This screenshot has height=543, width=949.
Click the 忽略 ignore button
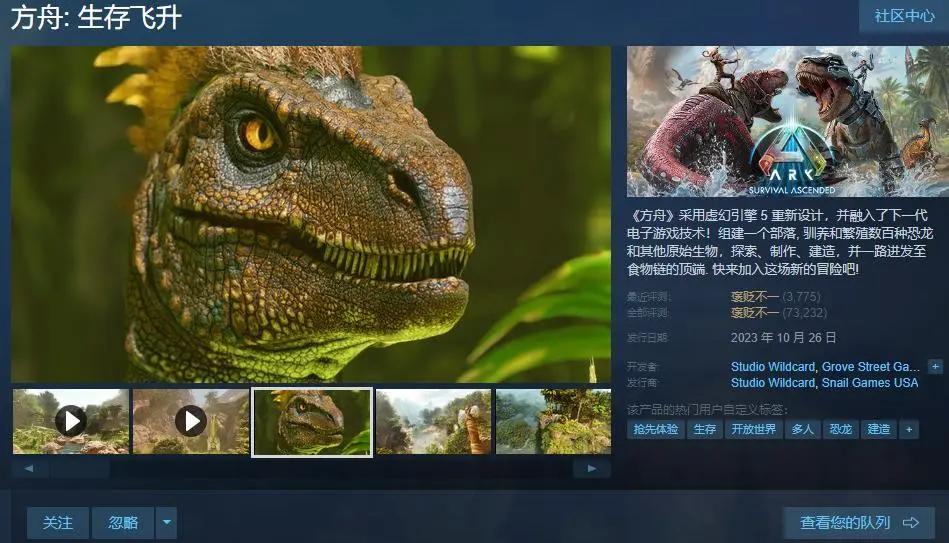[123, 522]
